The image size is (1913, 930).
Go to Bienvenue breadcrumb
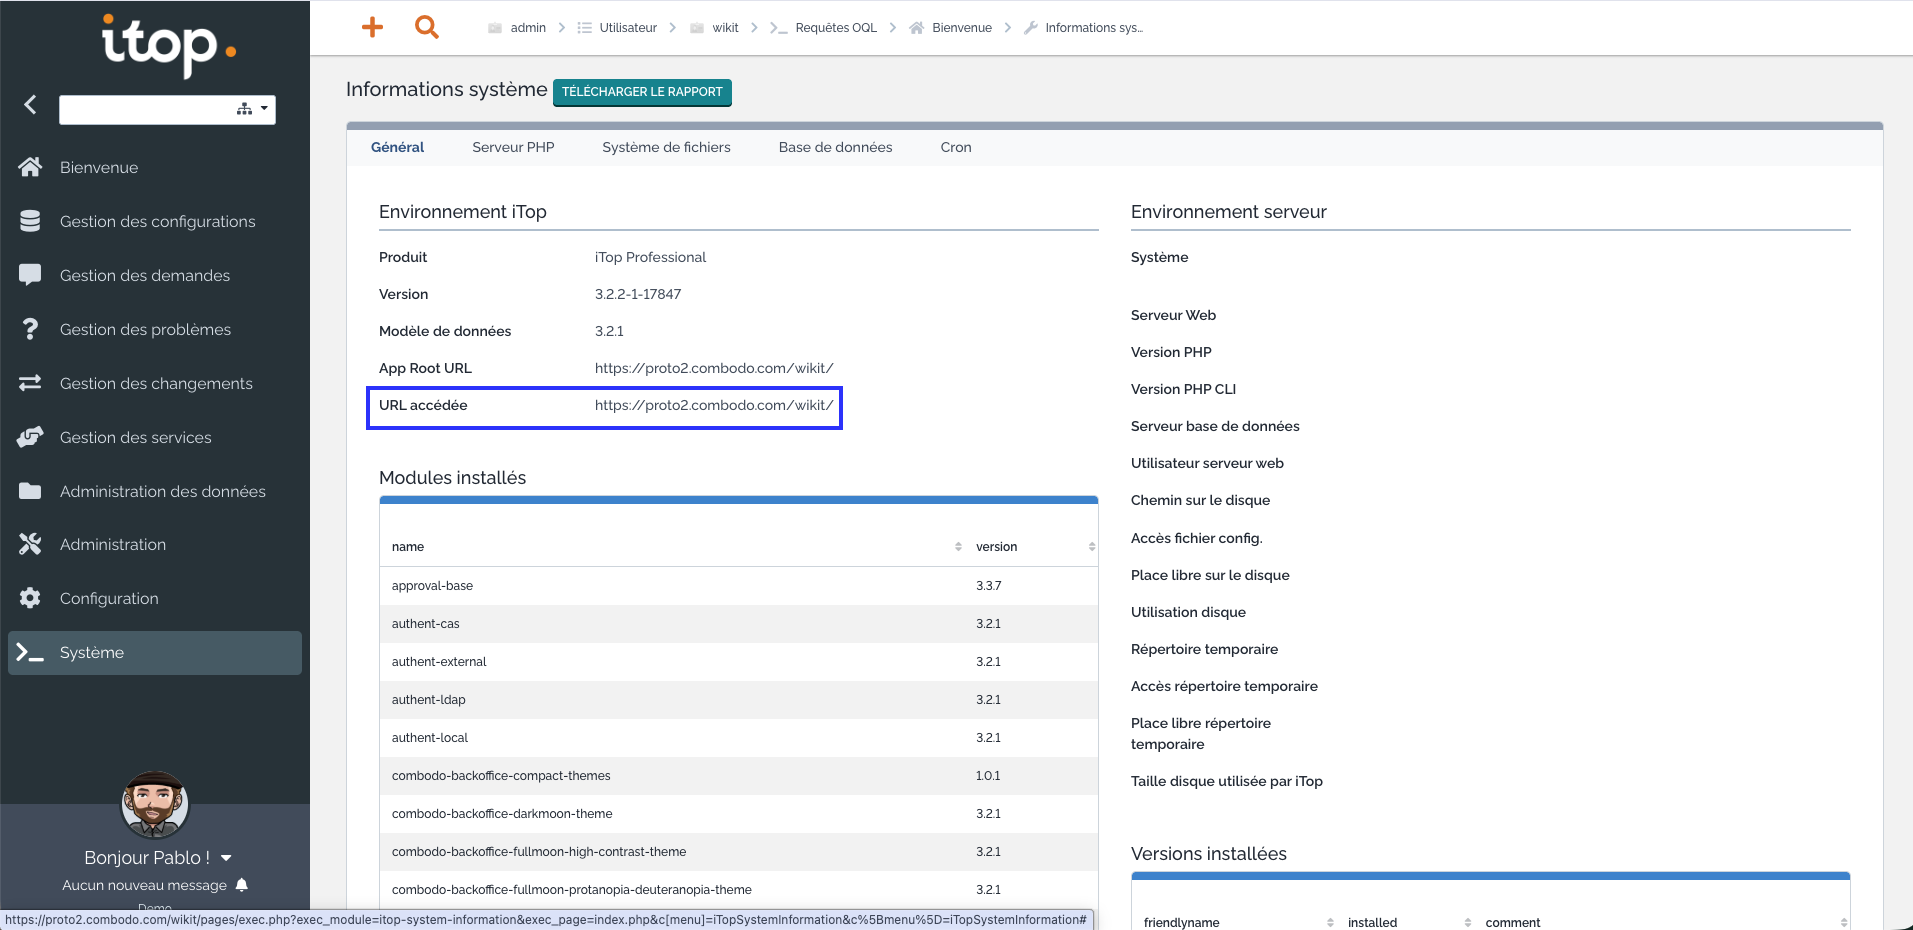click(x=950, y=28)
